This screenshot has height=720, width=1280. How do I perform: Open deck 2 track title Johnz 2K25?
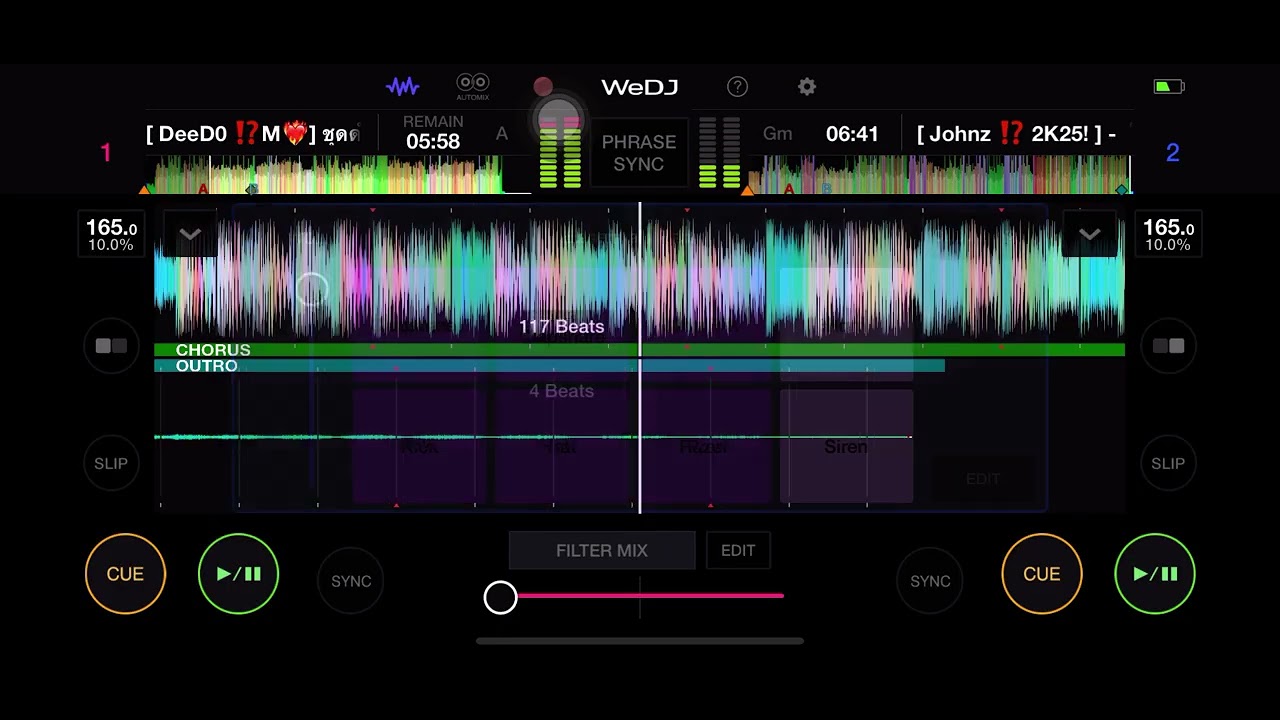(1016, 134)
